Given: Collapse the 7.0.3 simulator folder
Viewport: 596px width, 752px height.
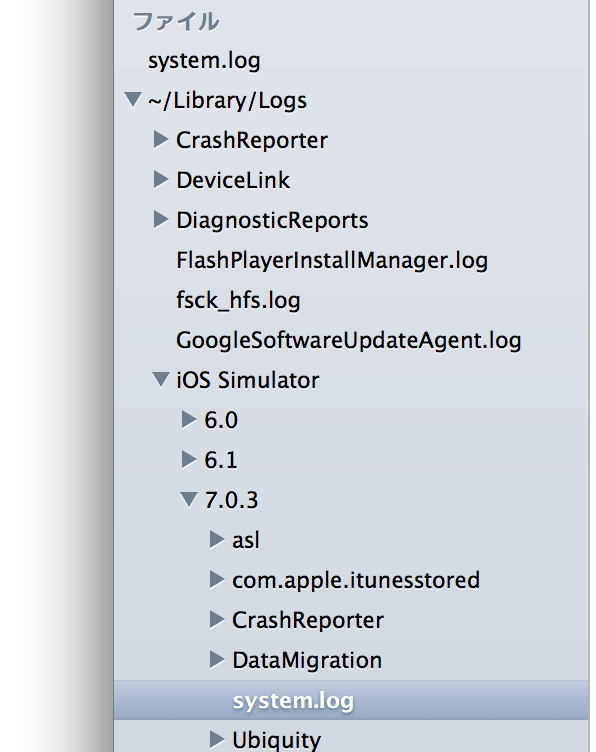Looking at the screenshot, I should [189, 499].
